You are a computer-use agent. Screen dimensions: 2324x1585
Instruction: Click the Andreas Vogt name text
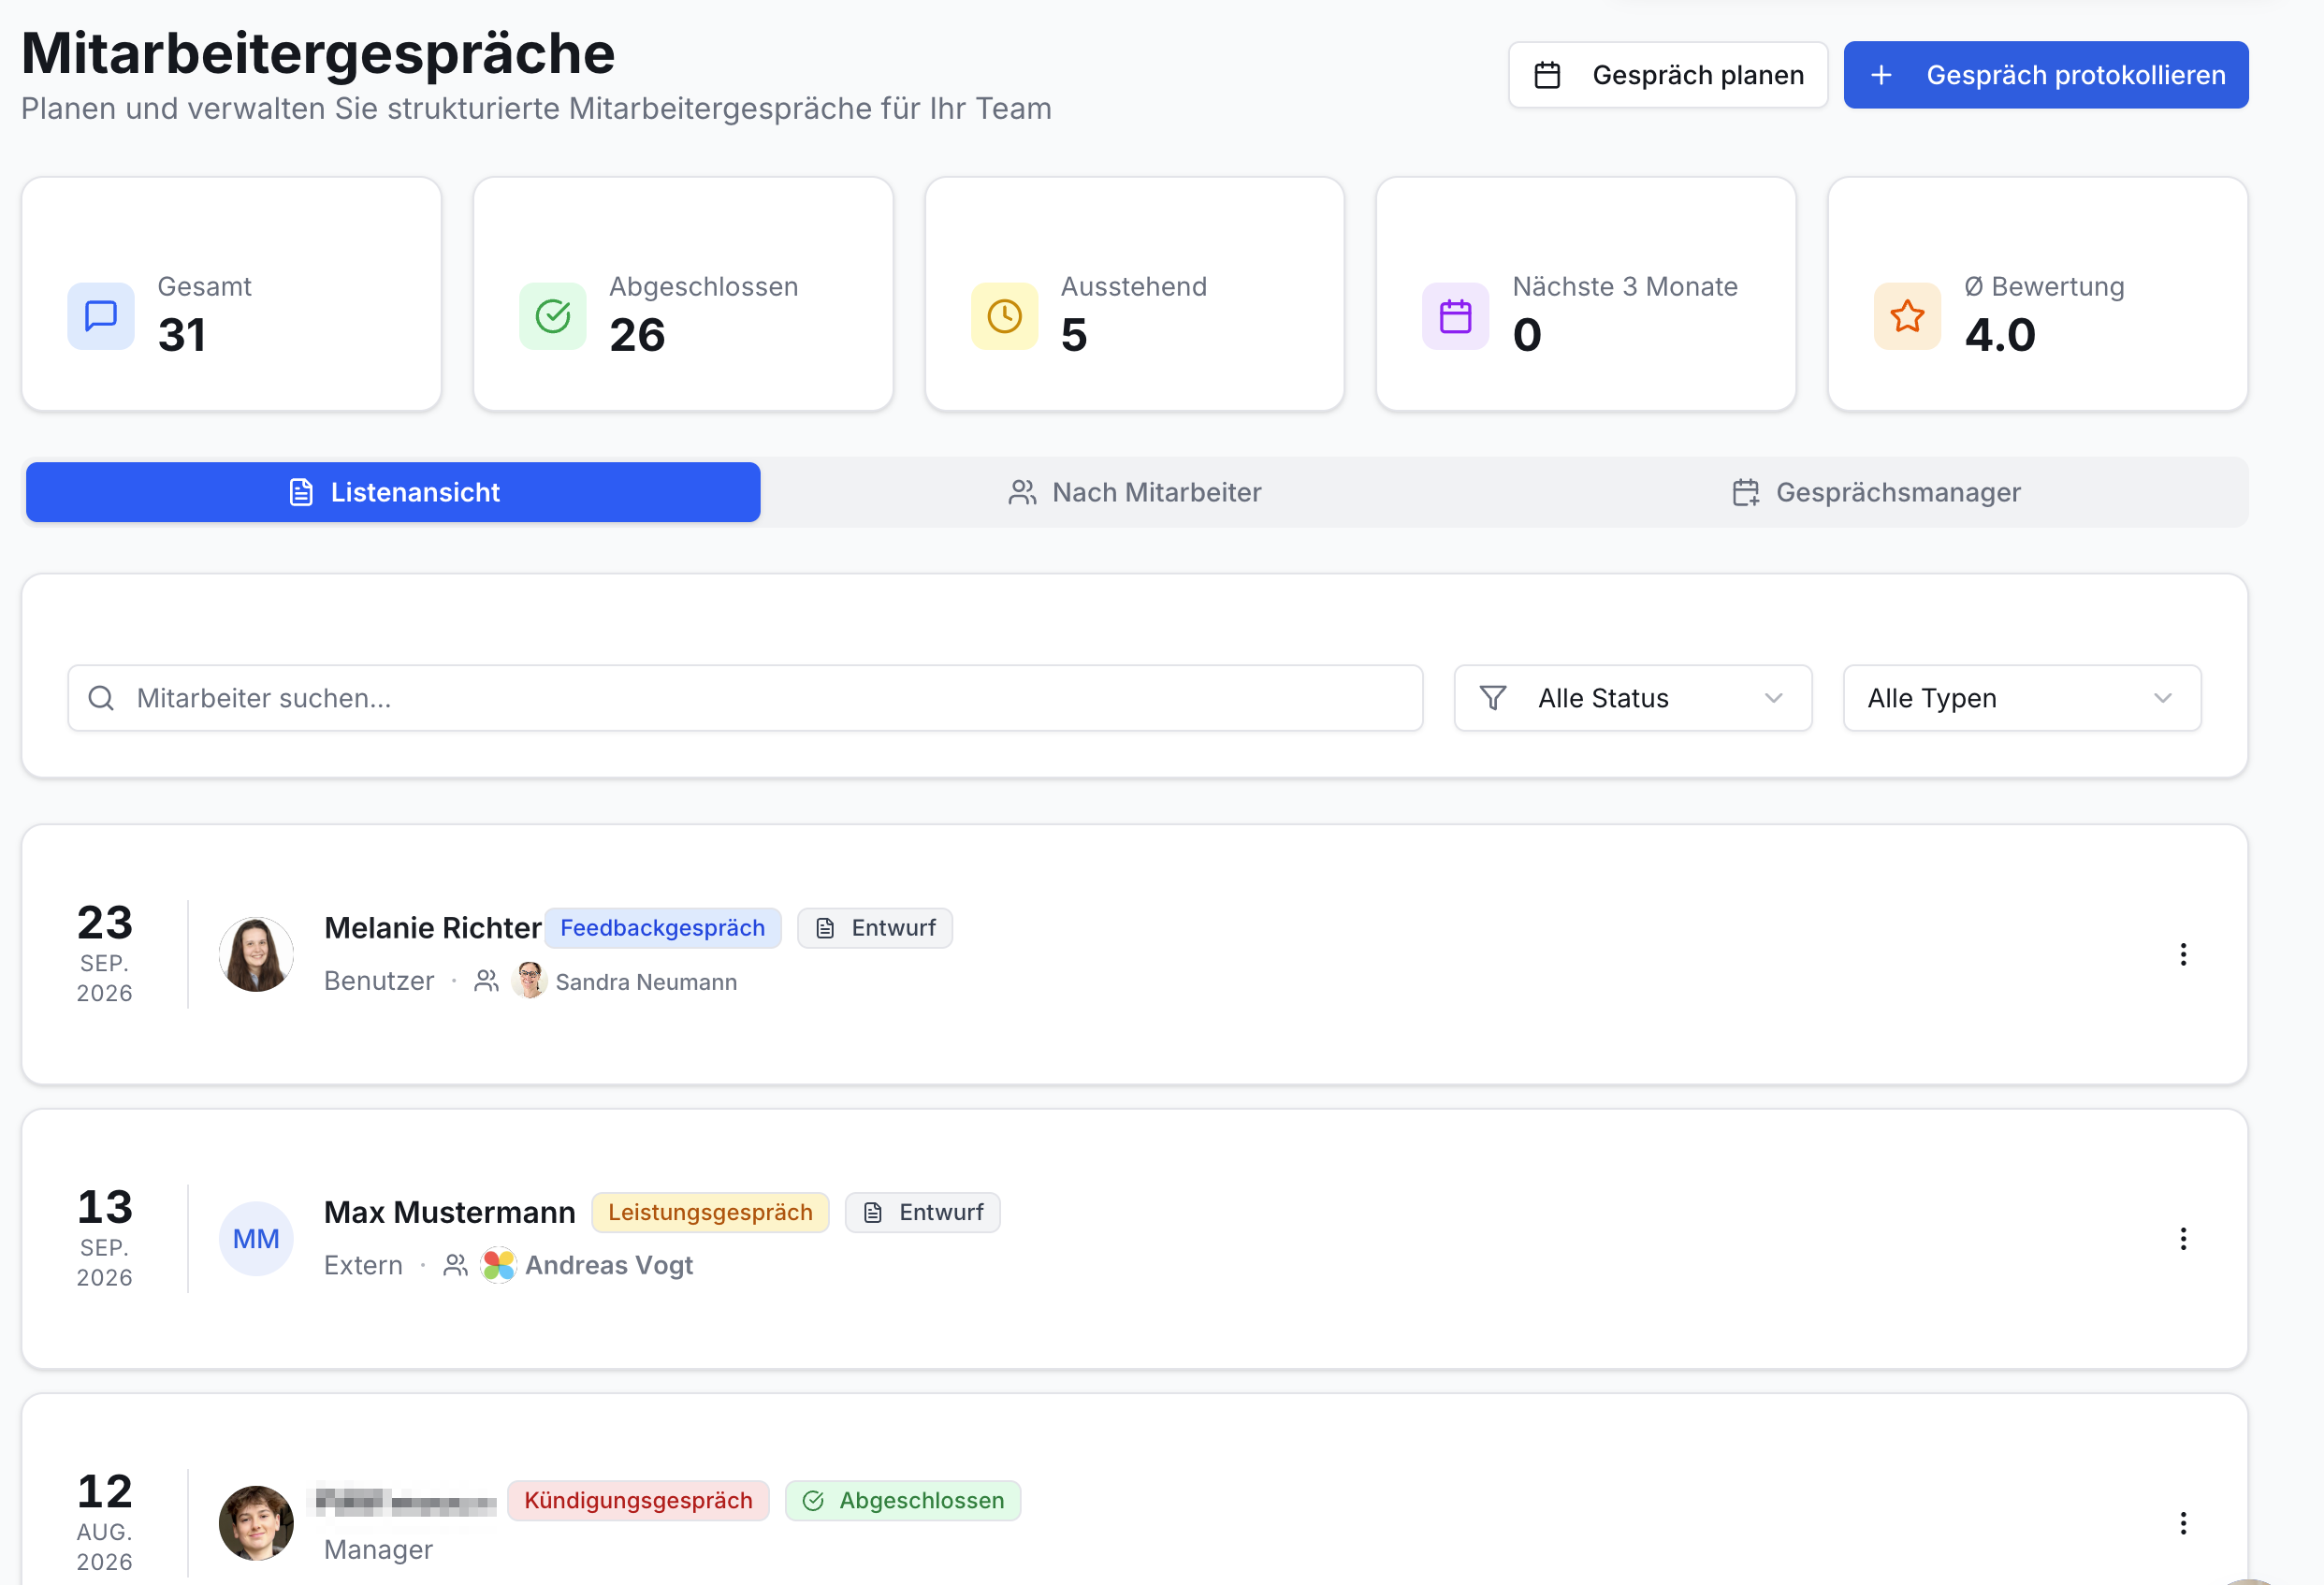[609, 1265]
